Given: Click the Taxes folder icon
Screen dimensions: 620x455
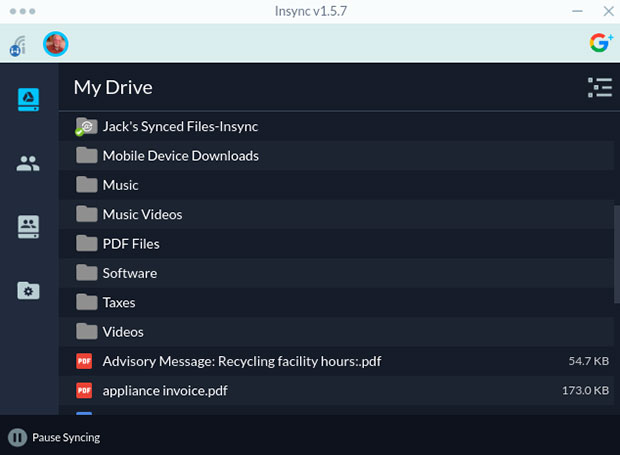Looking at the screenshot, I should (x=87, y=302).
